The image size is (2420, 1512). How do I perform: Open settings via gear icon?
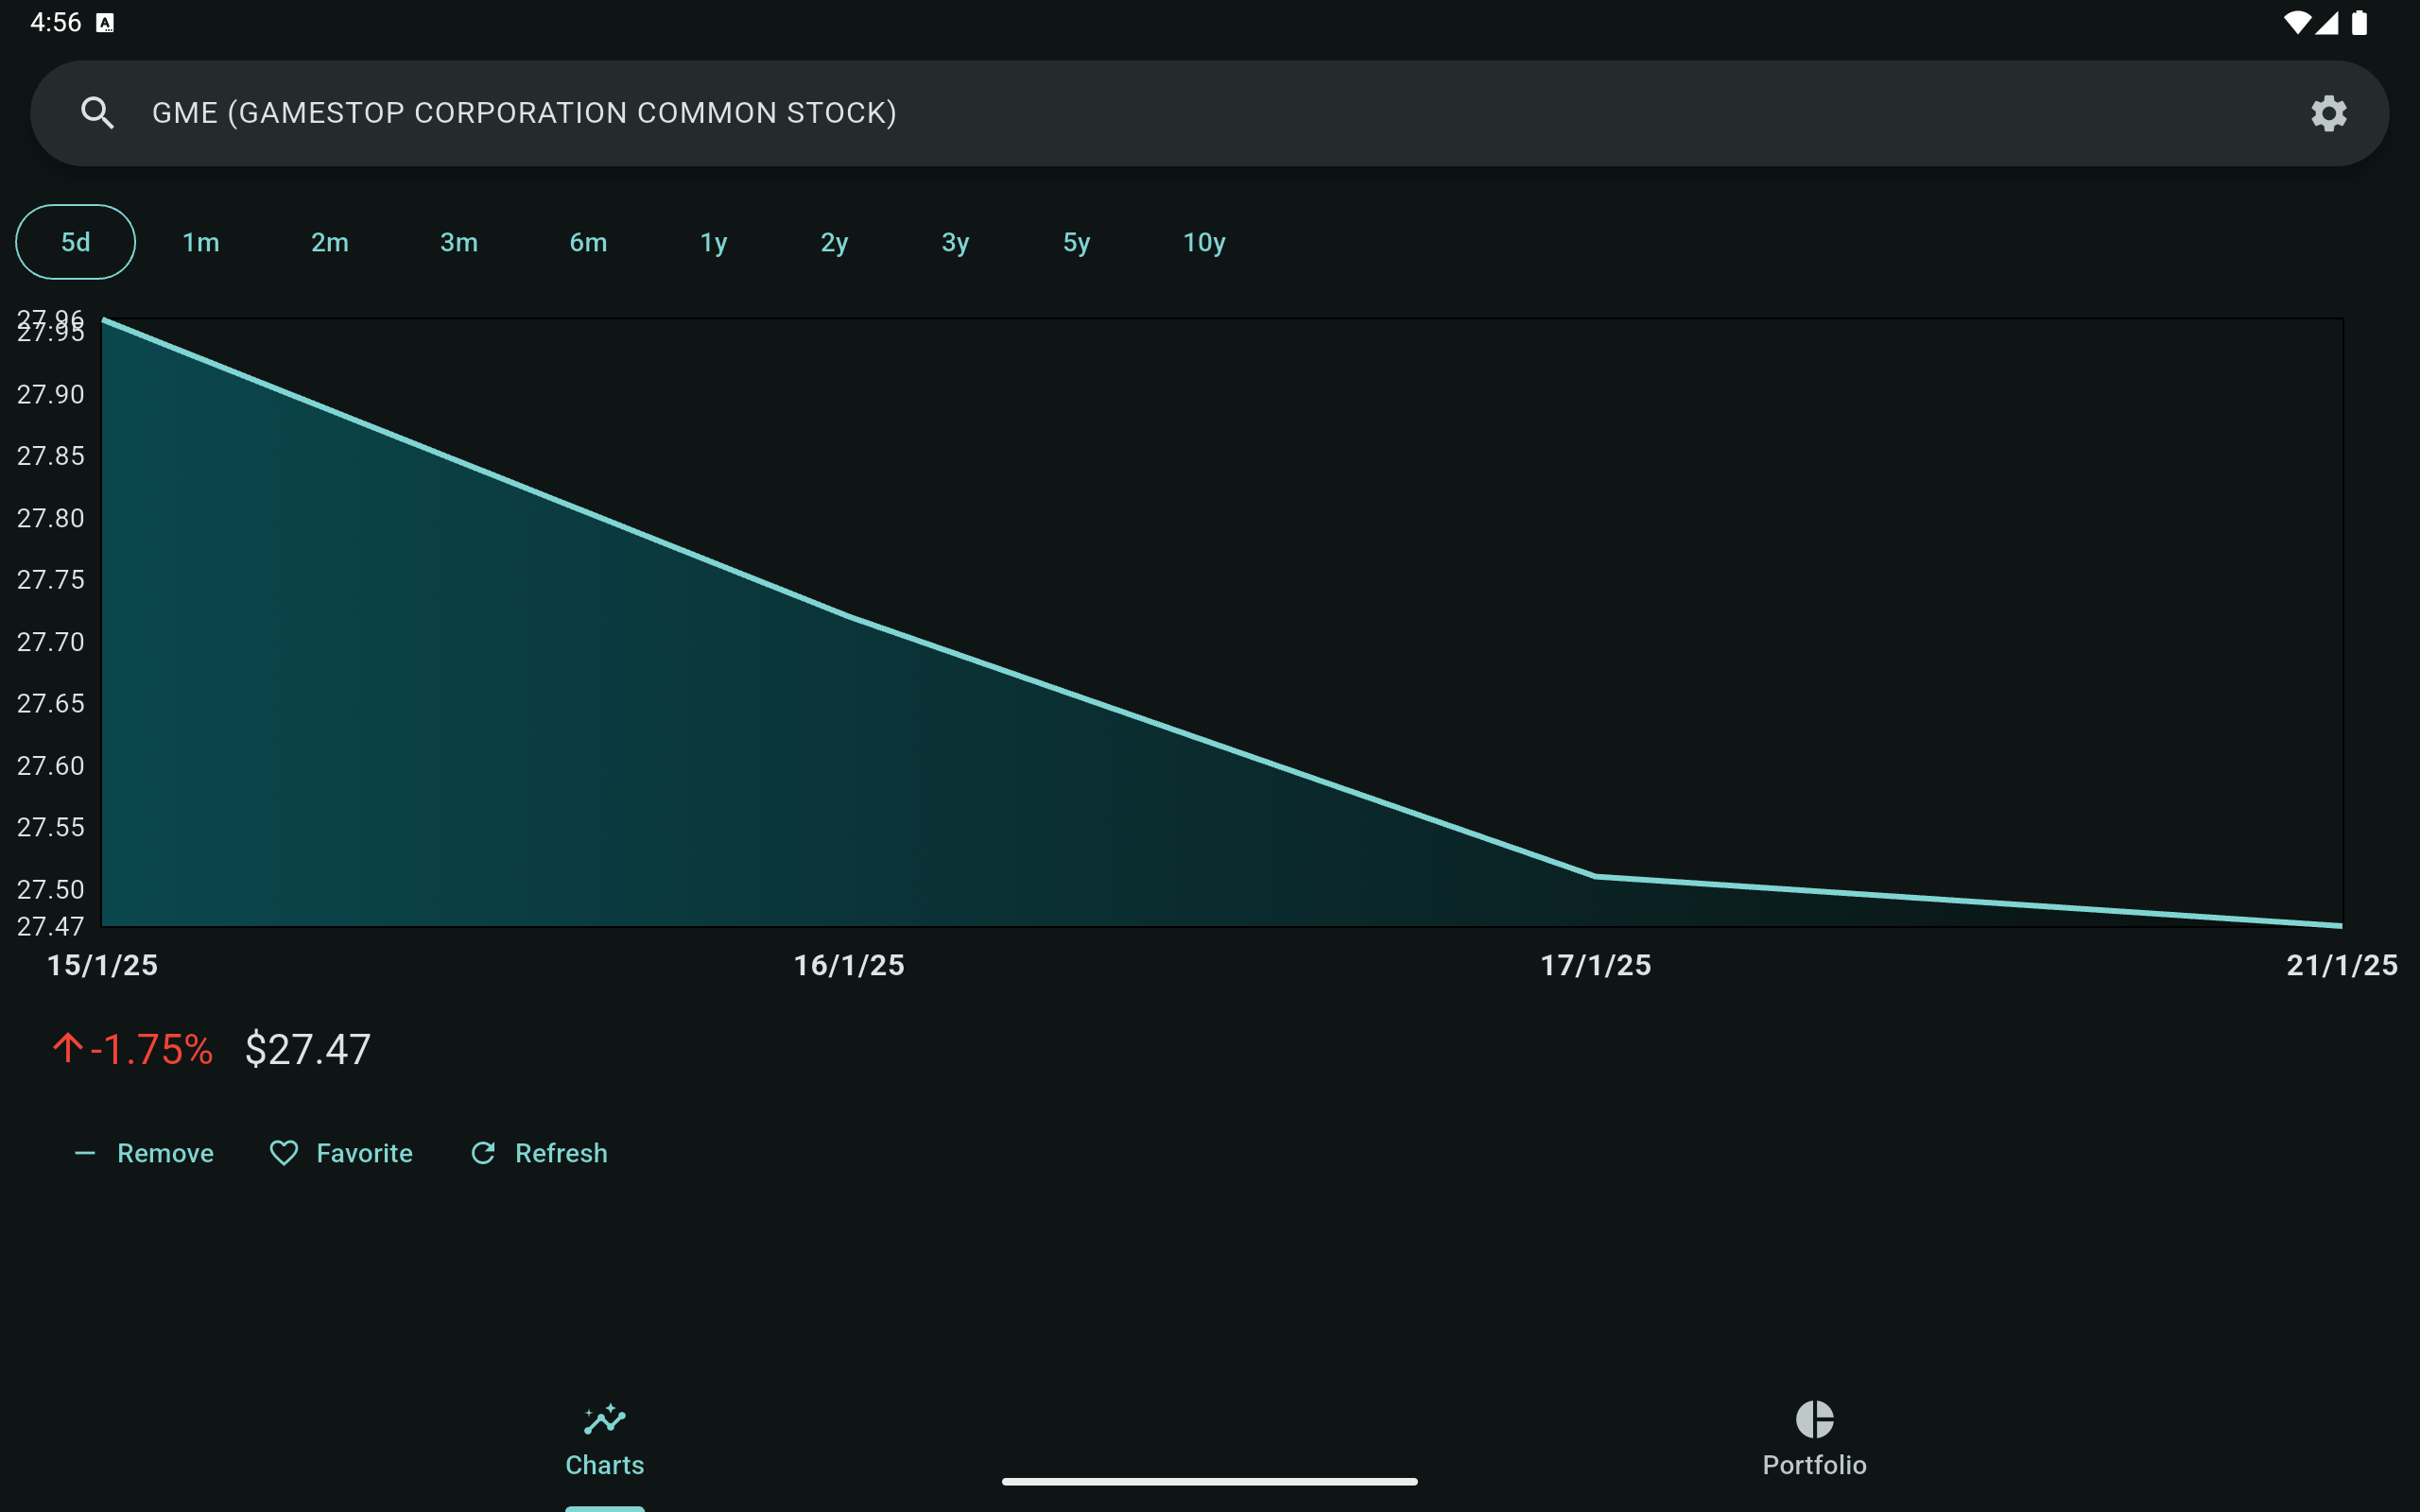pyautogui.click(x=2328, y=113)
